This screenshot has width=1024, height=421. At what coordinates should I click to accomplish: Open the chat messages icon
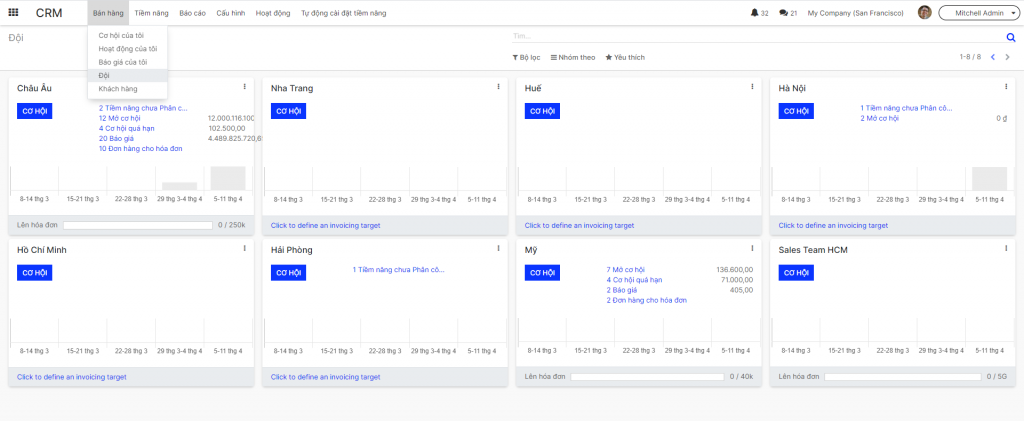click(783, 13)
